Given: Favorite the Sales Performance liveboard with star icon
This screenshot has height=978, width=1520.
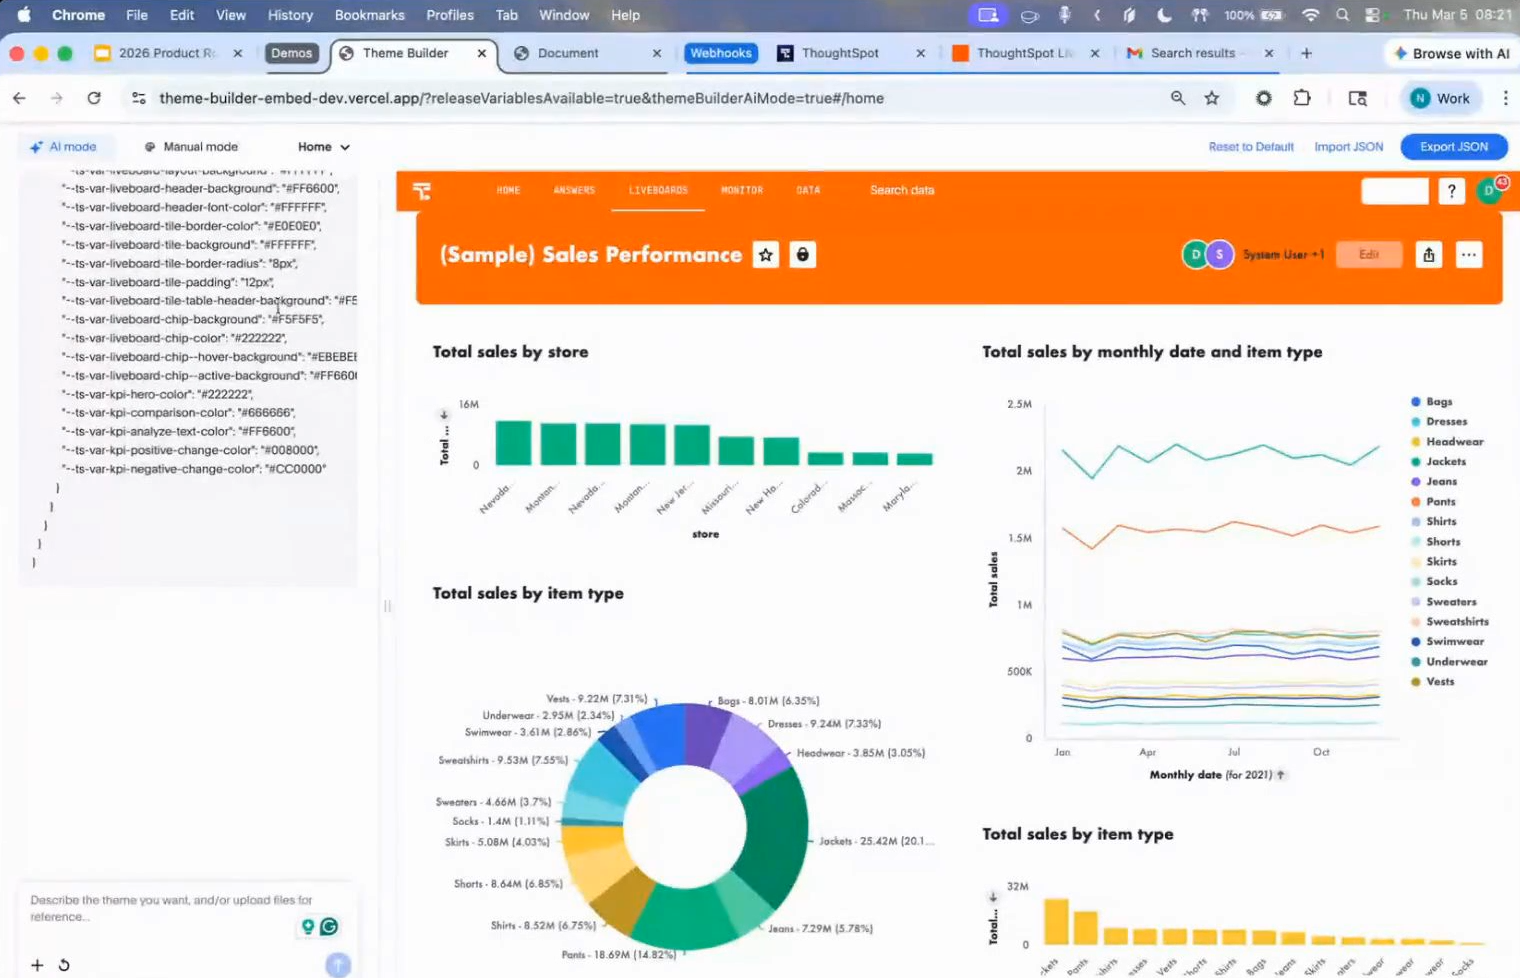Looking at the screenshot, I should pyautogui.click(x=766, y=255).
